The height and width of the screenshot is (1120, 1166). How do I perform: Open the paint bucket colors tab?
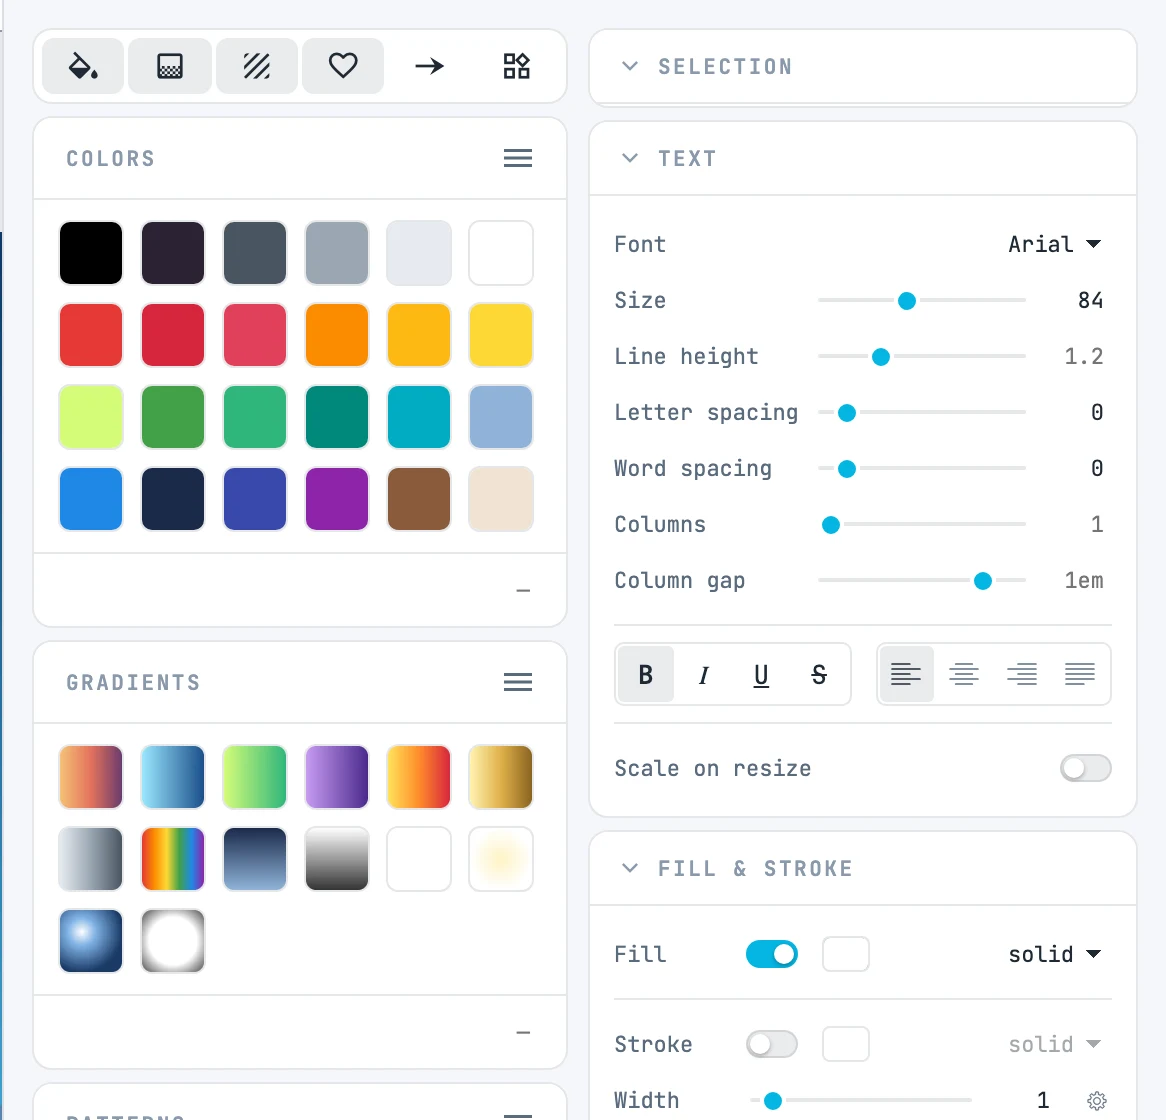point(83,66)
